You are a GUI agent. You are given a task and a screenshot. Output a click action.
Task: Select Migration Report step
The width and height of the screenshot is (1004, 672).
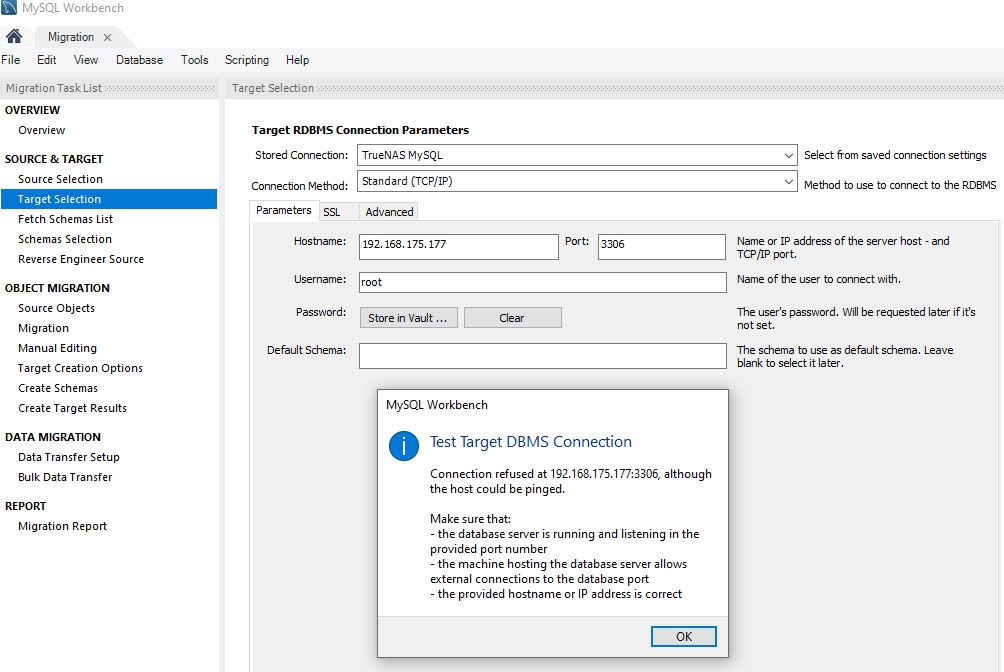pyautogui.click(x=62, y=526)
